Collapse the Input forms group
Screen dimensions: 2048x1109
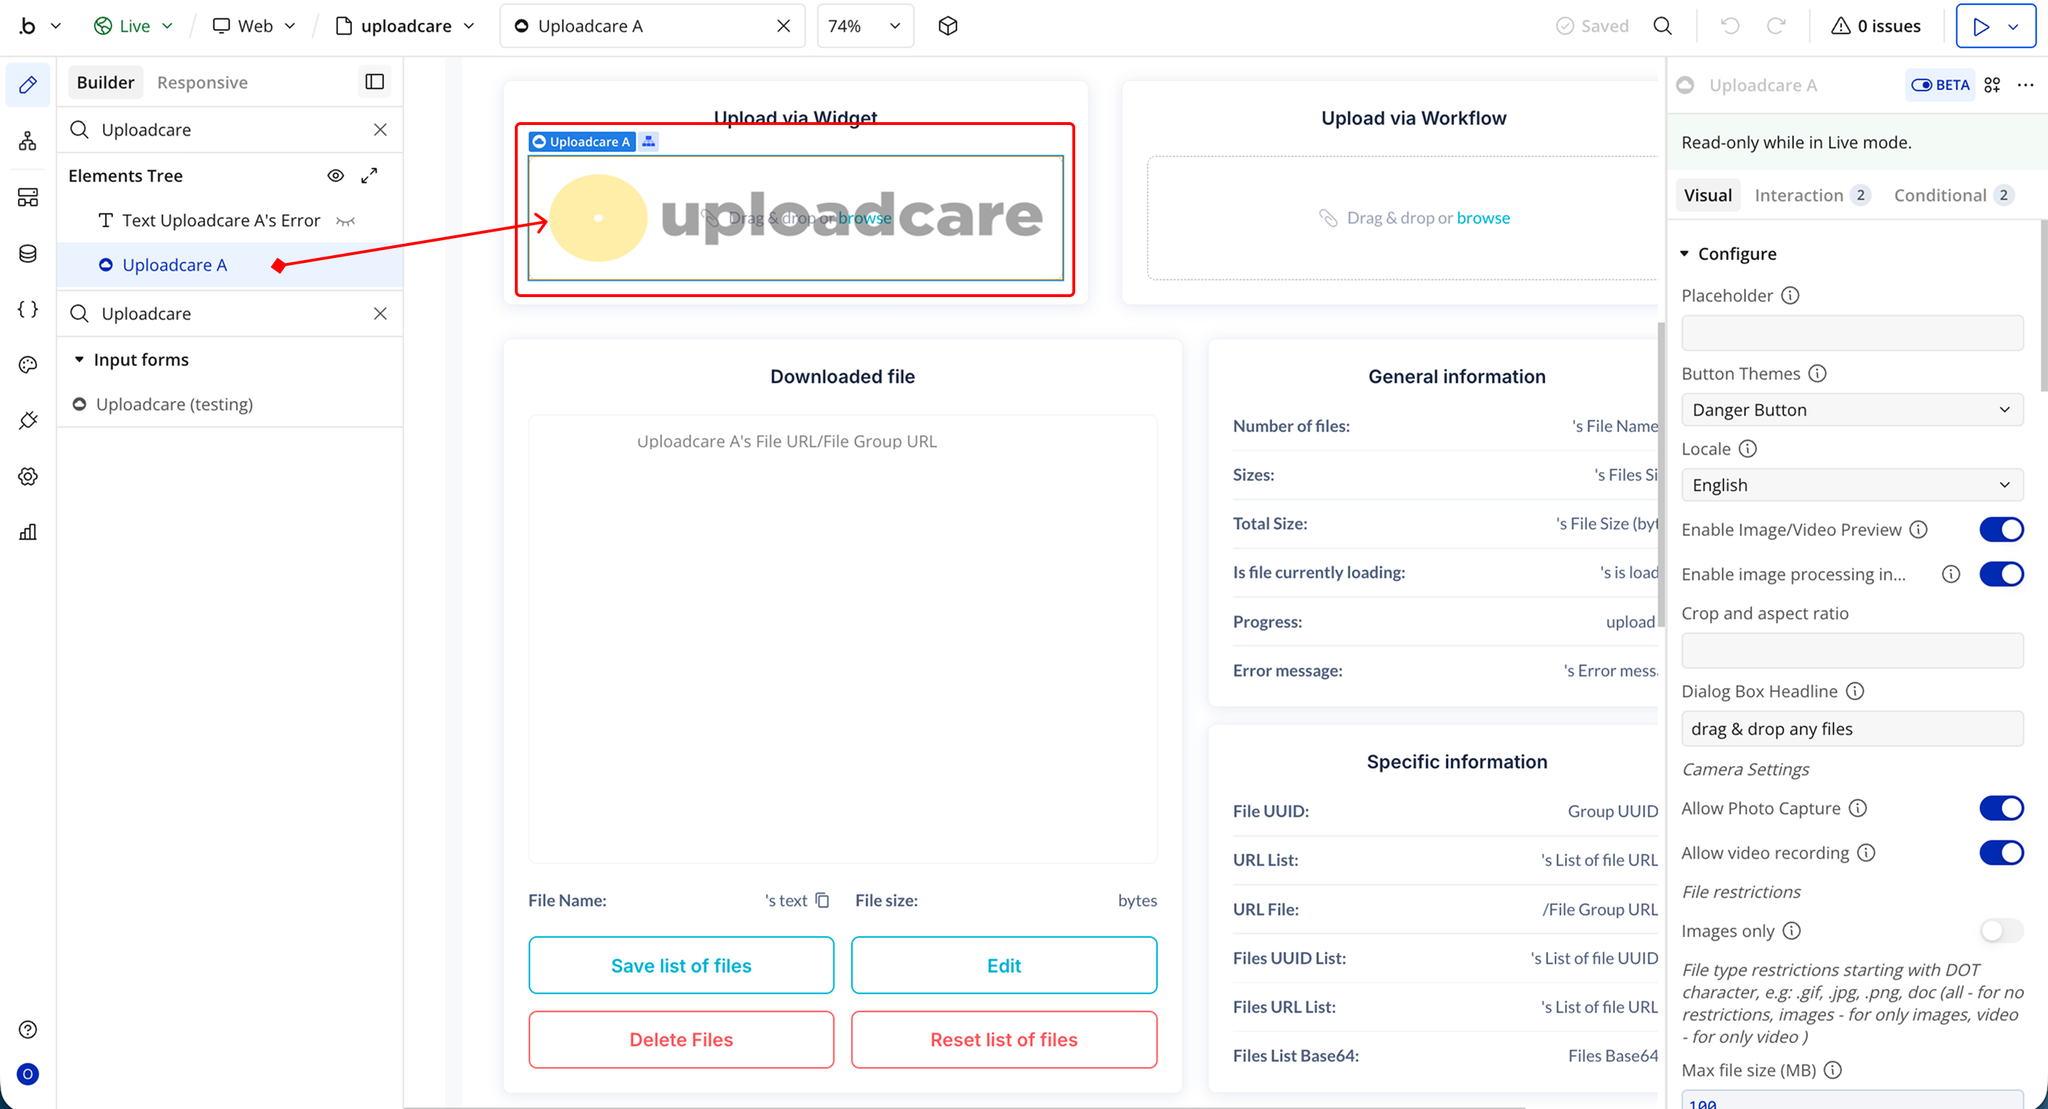pos(79,360)
